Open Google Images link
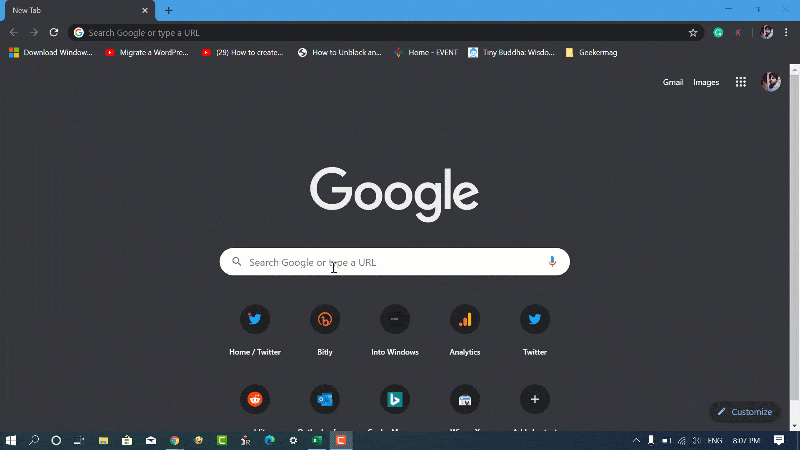The height and width of the screenshot is (450, 800). click(706, 82)
